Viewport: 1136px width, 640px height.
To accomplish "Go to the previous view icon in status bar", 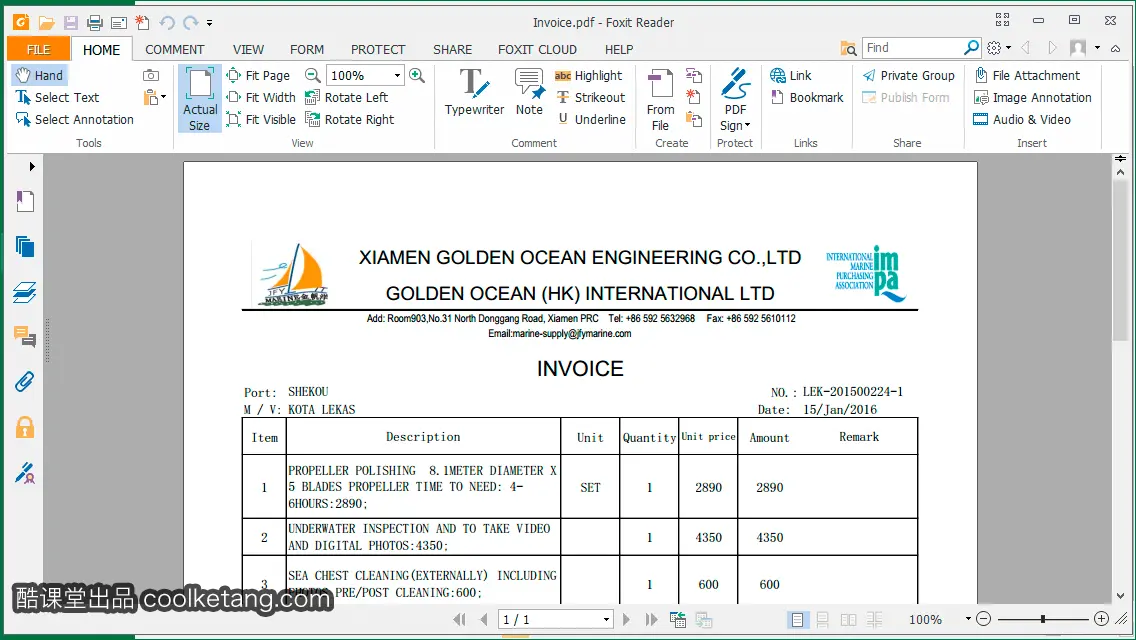I will tap(678, 620).
